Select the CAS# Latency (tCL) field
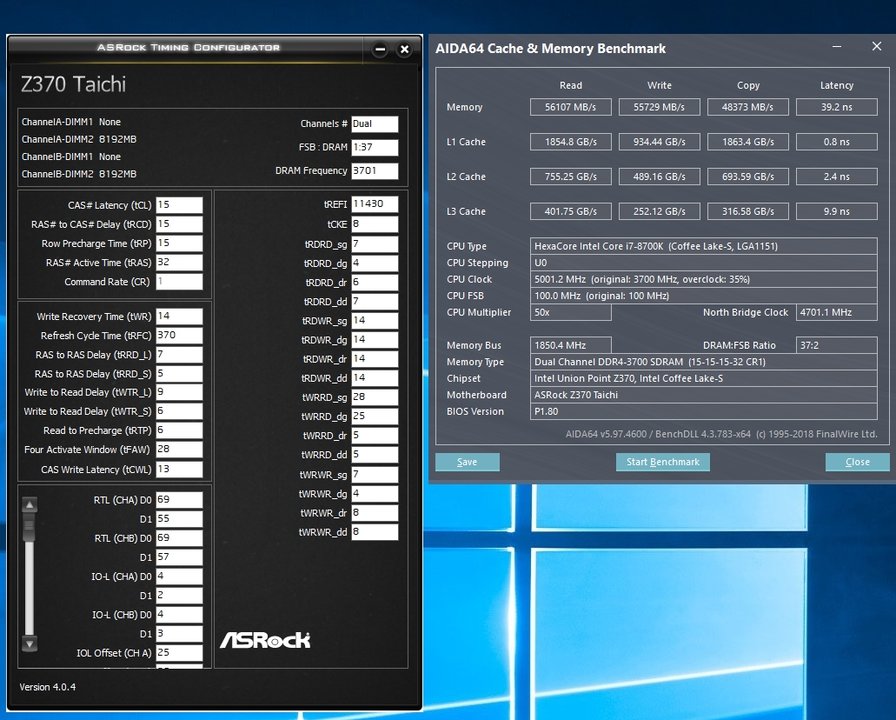The width and height of the screenshot is (896, 720). pyautogui.click(x=179, y=205)
